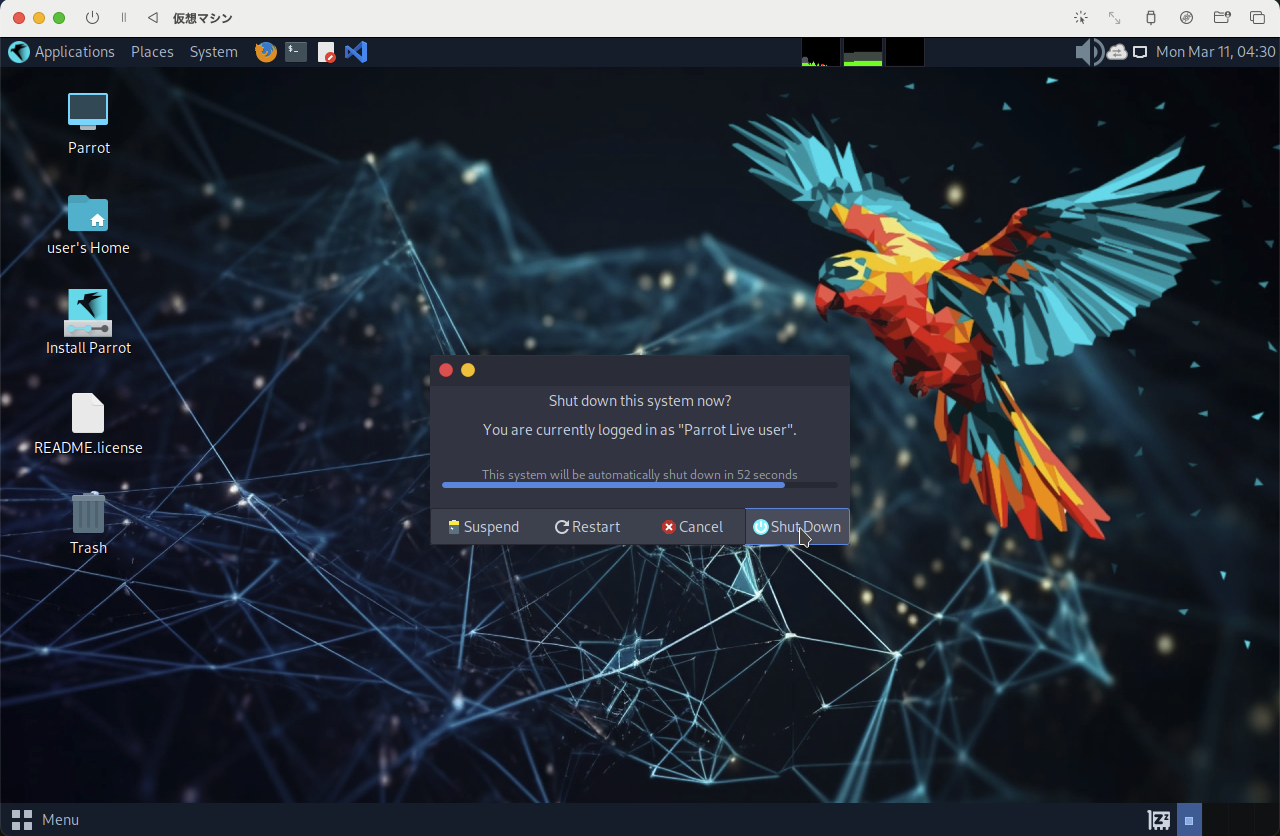The image size is (1280, 836).
Task: Click the VM resize arrows icon
Action: point(1115,18)
